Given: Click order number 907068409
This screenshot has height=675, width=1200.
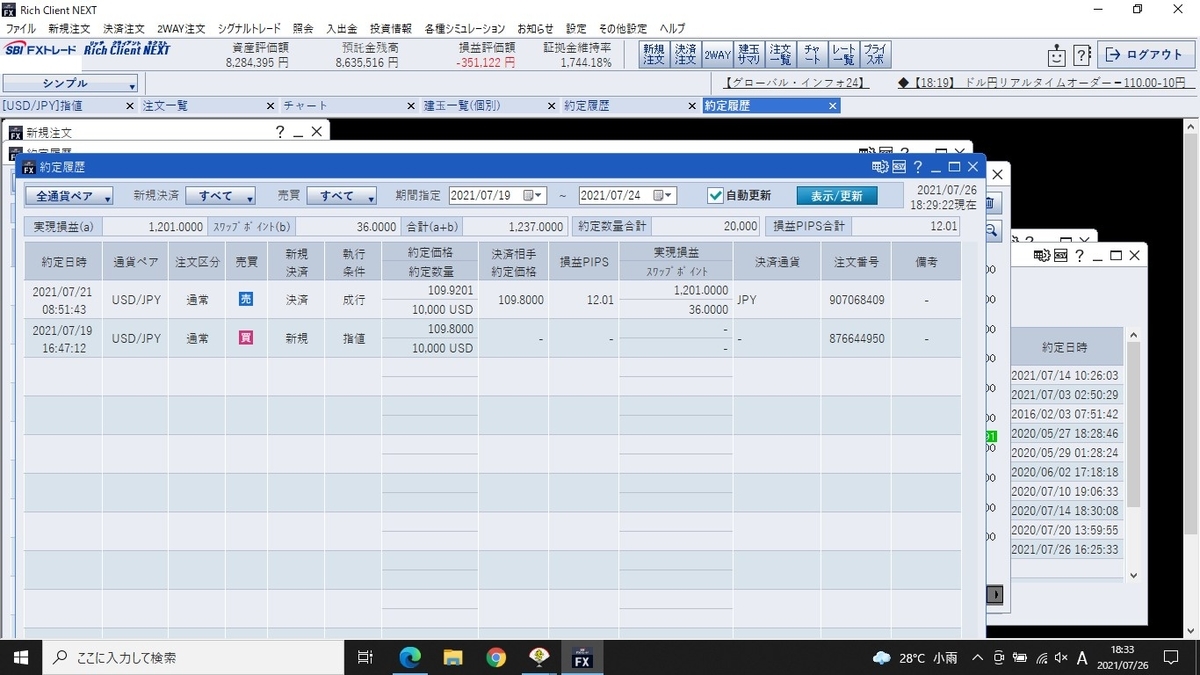Looking at the screenshot, I should tap(857, 299).
